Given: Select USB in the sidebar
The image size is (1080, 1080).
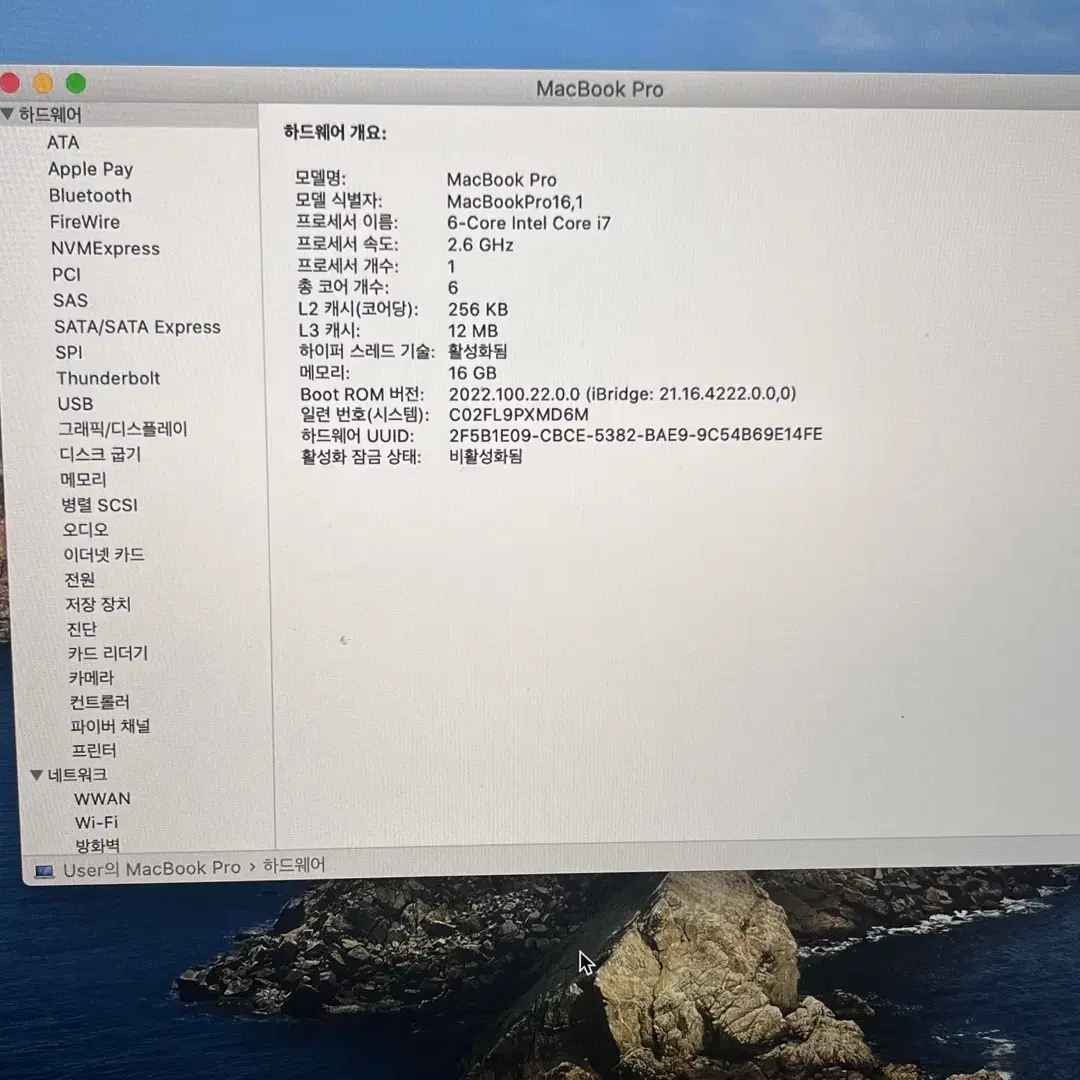Looking at the screenshot, I should (x=75, y=404).
